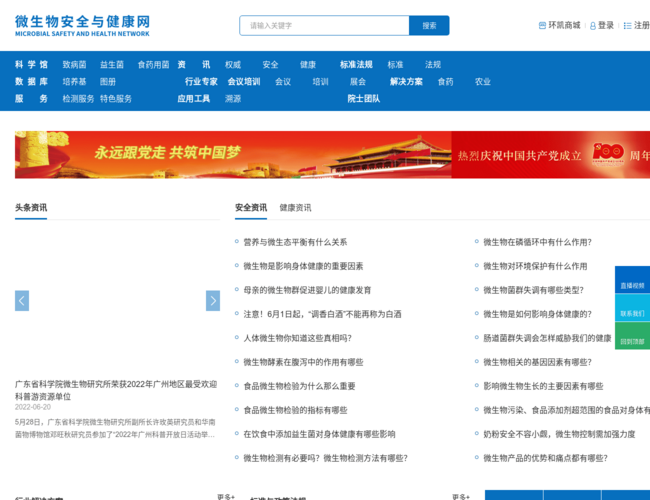This screenshot has height=500, width=650.
Task: Click the 请输入关键字 search field
Action: pyautogui.click(x=324, y=26)
